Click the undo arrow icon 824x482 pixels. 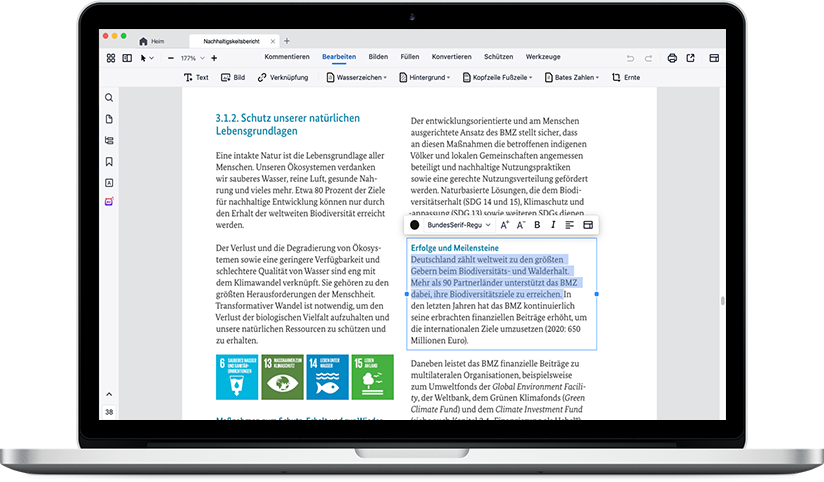tap(630, 58)
